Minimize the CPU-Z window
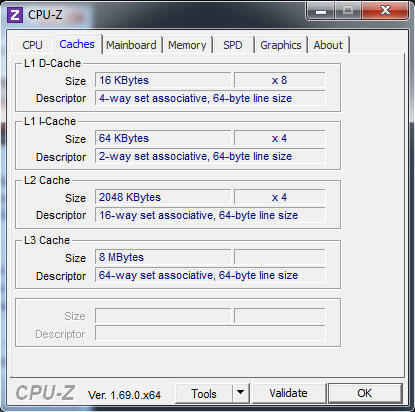Screen dimensions: 415x412 click(x=321, y=12)
